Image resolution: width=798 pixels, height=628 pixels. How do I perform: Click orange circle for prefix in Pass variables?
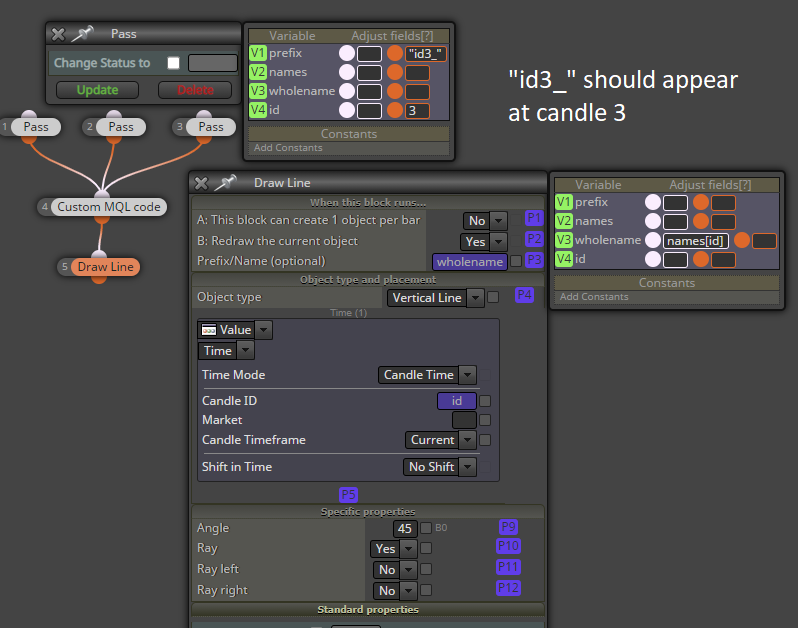(394, 53)
